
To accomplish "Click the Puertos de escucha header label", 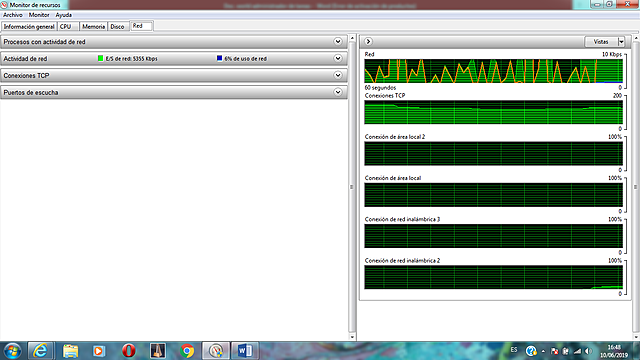I will (31, 93).
